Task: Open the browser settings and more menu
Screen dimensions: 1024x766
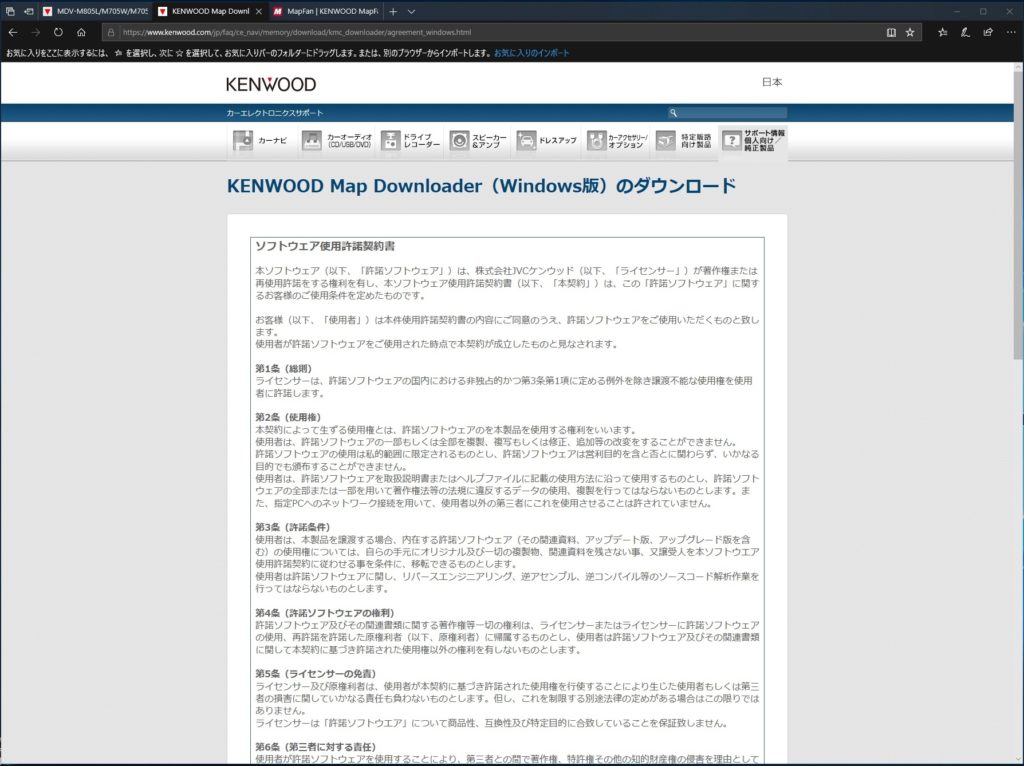Action: [1010, 32]
